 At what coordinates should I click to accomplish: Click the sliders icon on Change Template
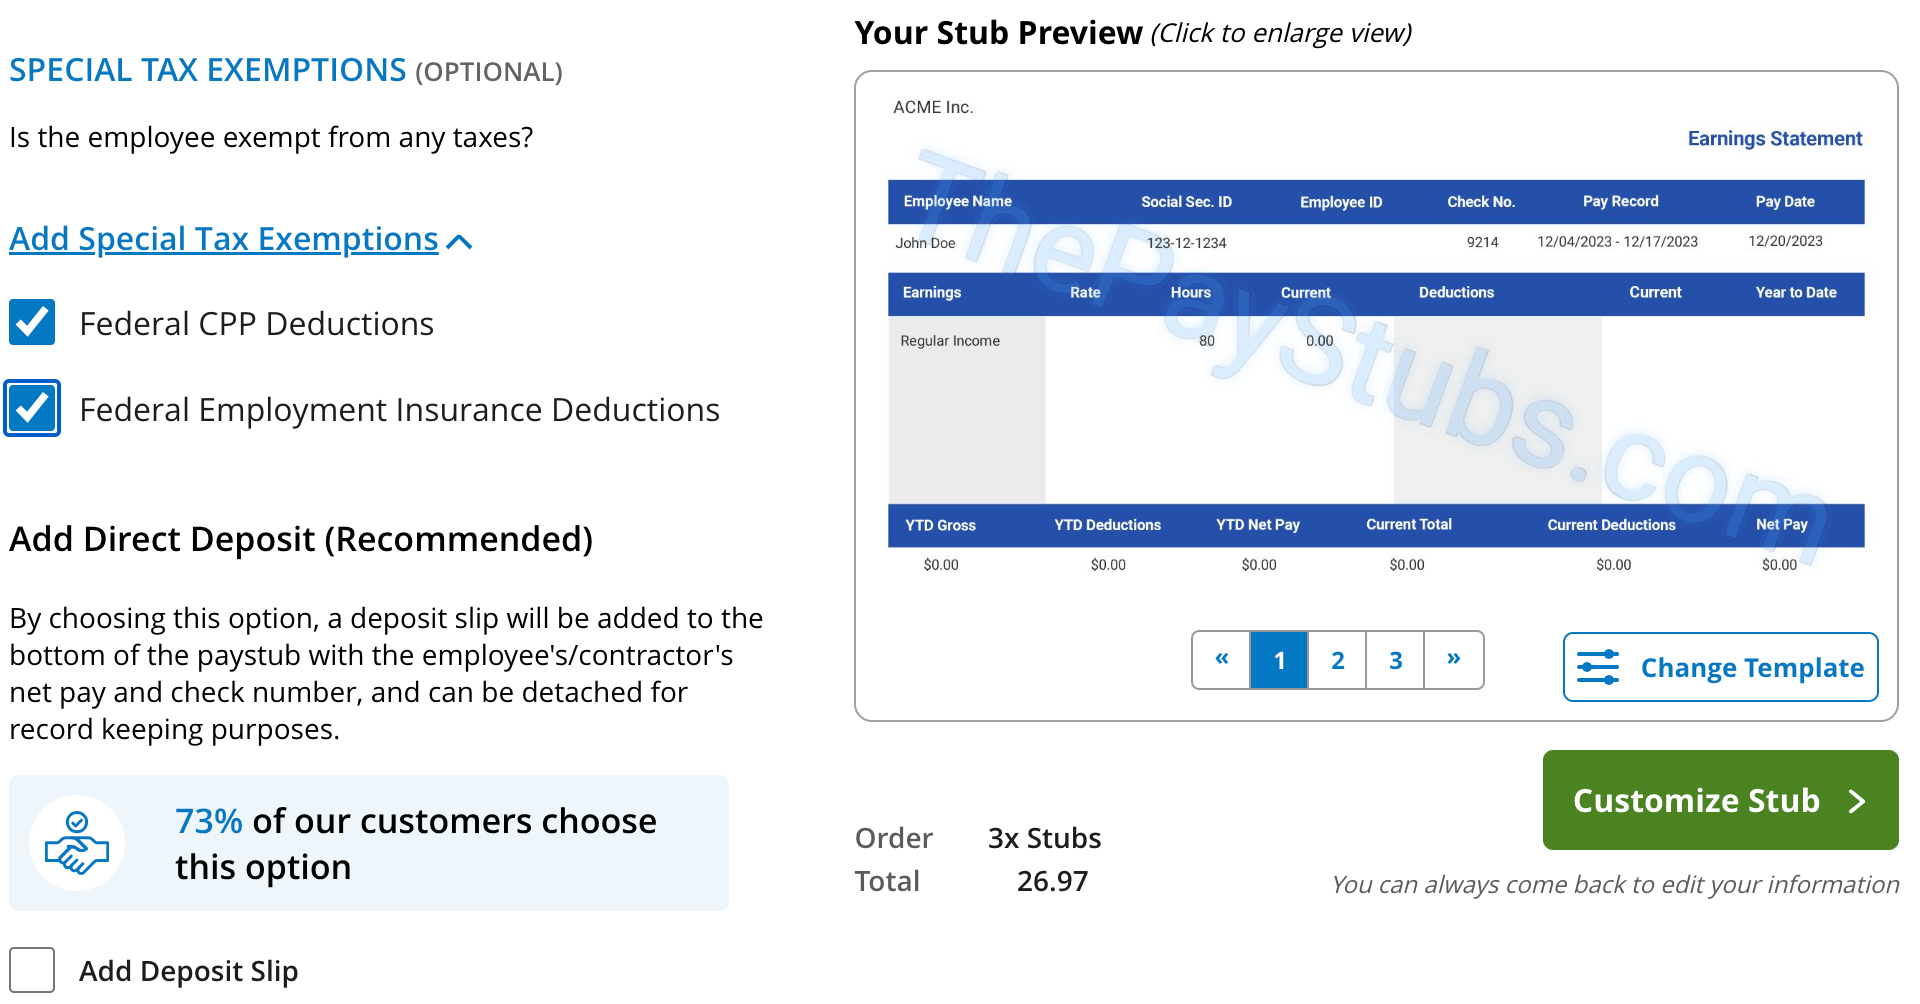point(1598,667)
